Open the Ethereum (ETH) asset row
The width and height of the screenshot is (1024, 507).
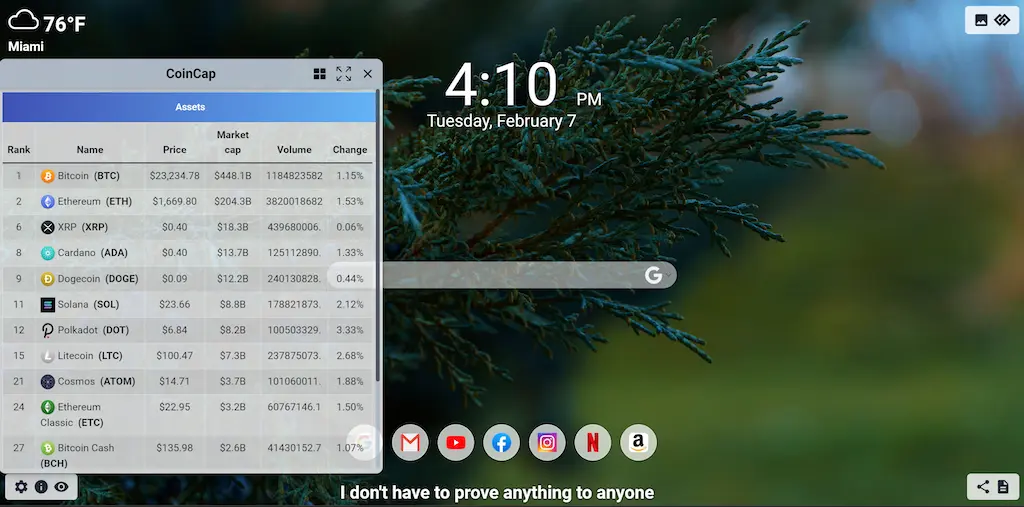188,202
